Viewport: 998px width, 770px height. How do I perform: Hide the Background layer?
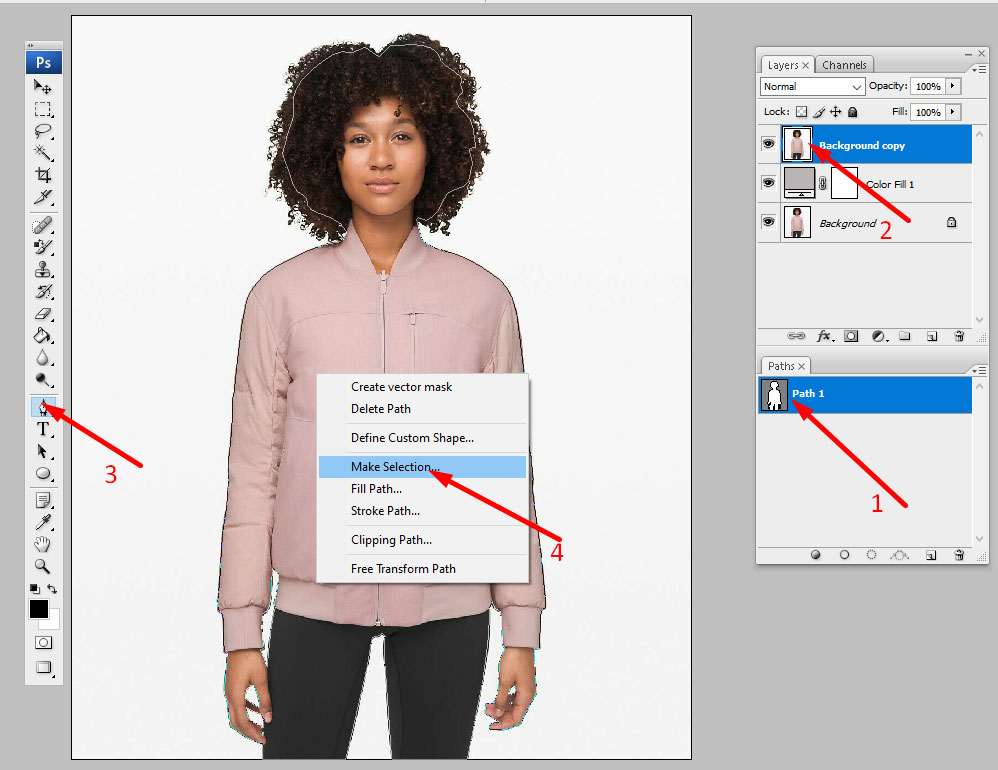point(768,222)
